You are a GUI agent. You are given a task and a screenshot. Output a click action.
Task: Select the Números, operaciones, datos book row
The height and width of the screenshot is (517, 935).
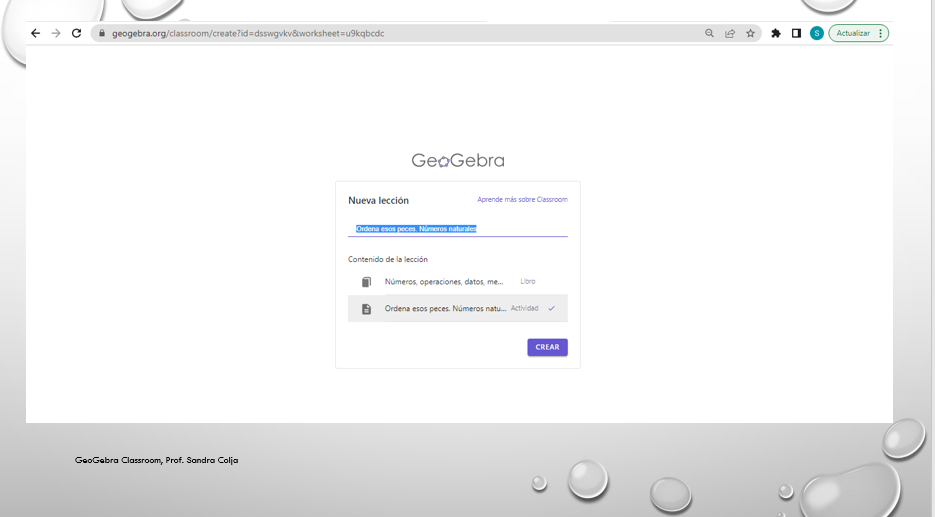click(x=458, y=281)
